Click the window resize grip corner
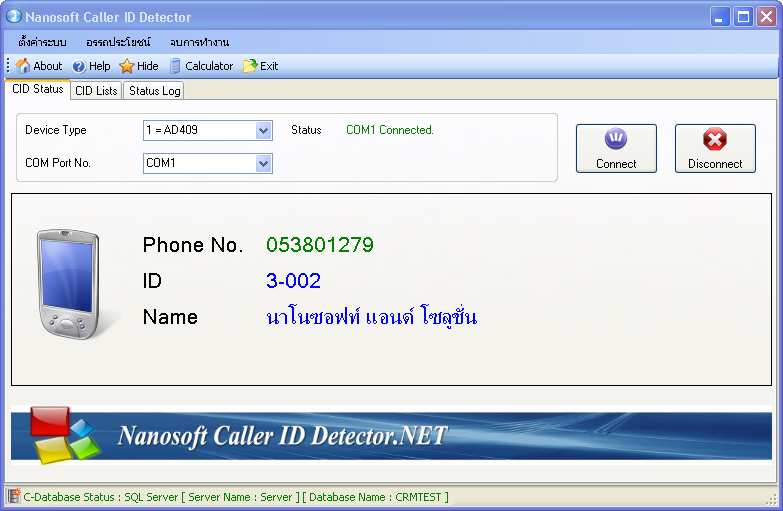Screen dimensions: 783x511 click(774, 500)
